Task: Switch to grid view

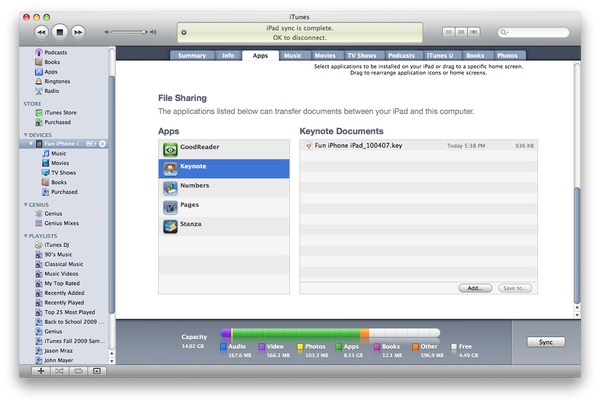Action: [461, 32]
